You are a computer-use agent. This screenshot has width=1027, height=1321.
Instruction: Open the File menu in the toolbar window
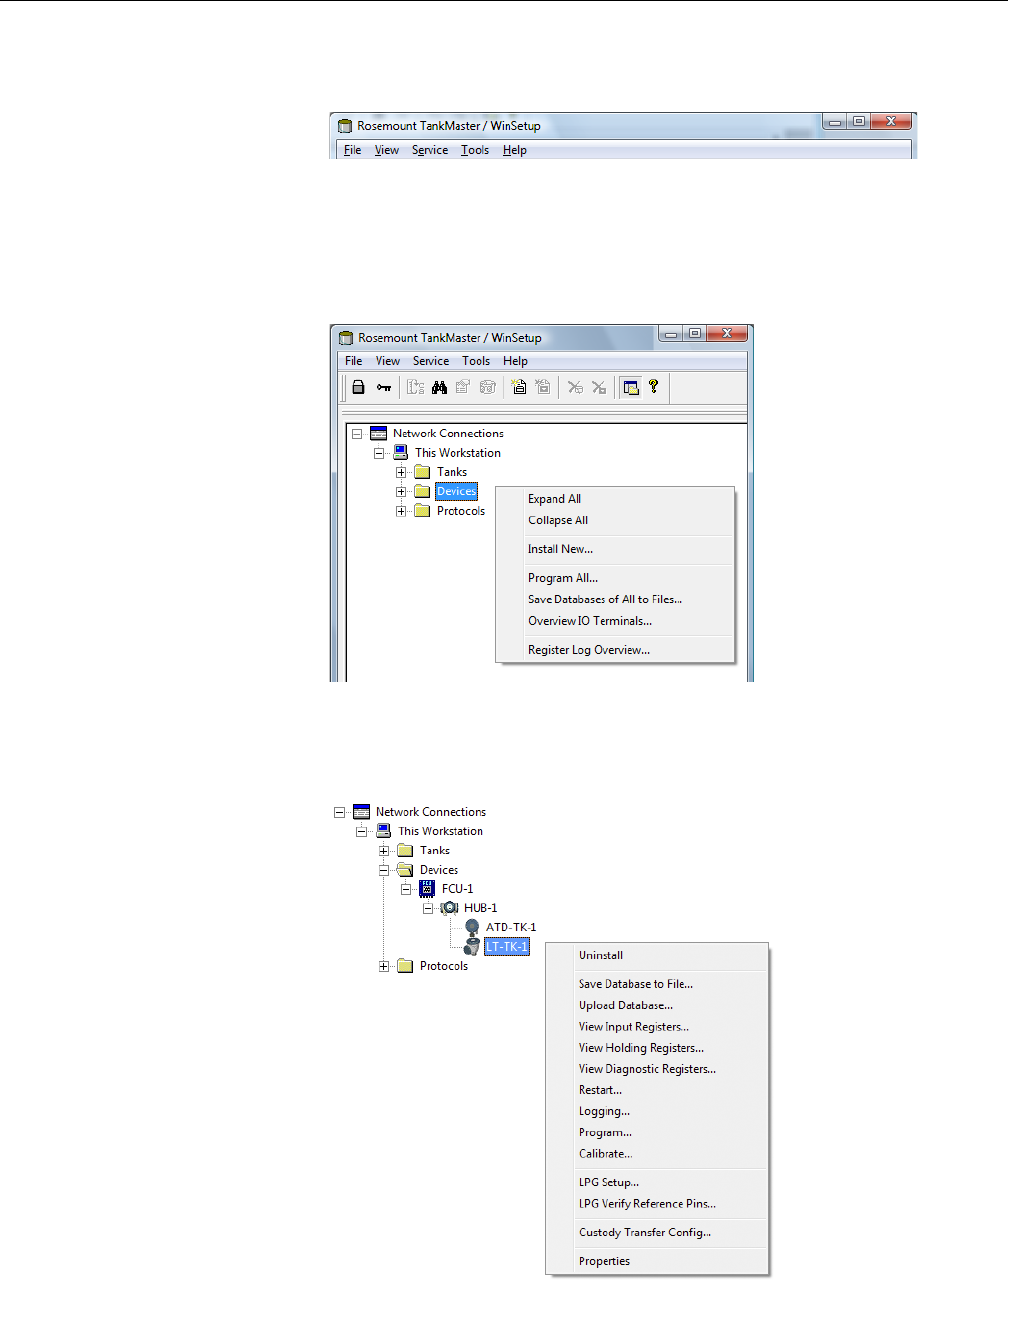click(354, 361)
